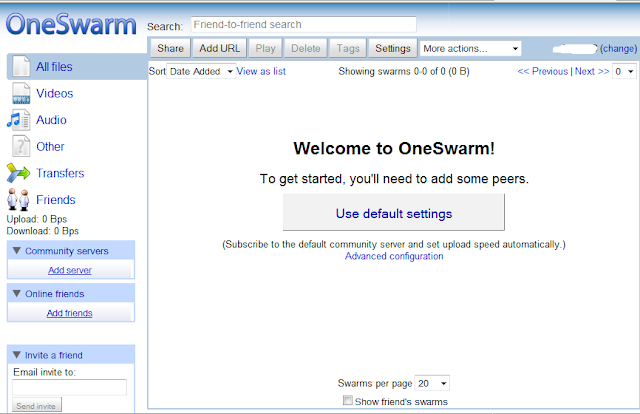The width and height of the screenshot is (640, 414).
Task: Open the More actions dropdown
Action: (471, 49)
